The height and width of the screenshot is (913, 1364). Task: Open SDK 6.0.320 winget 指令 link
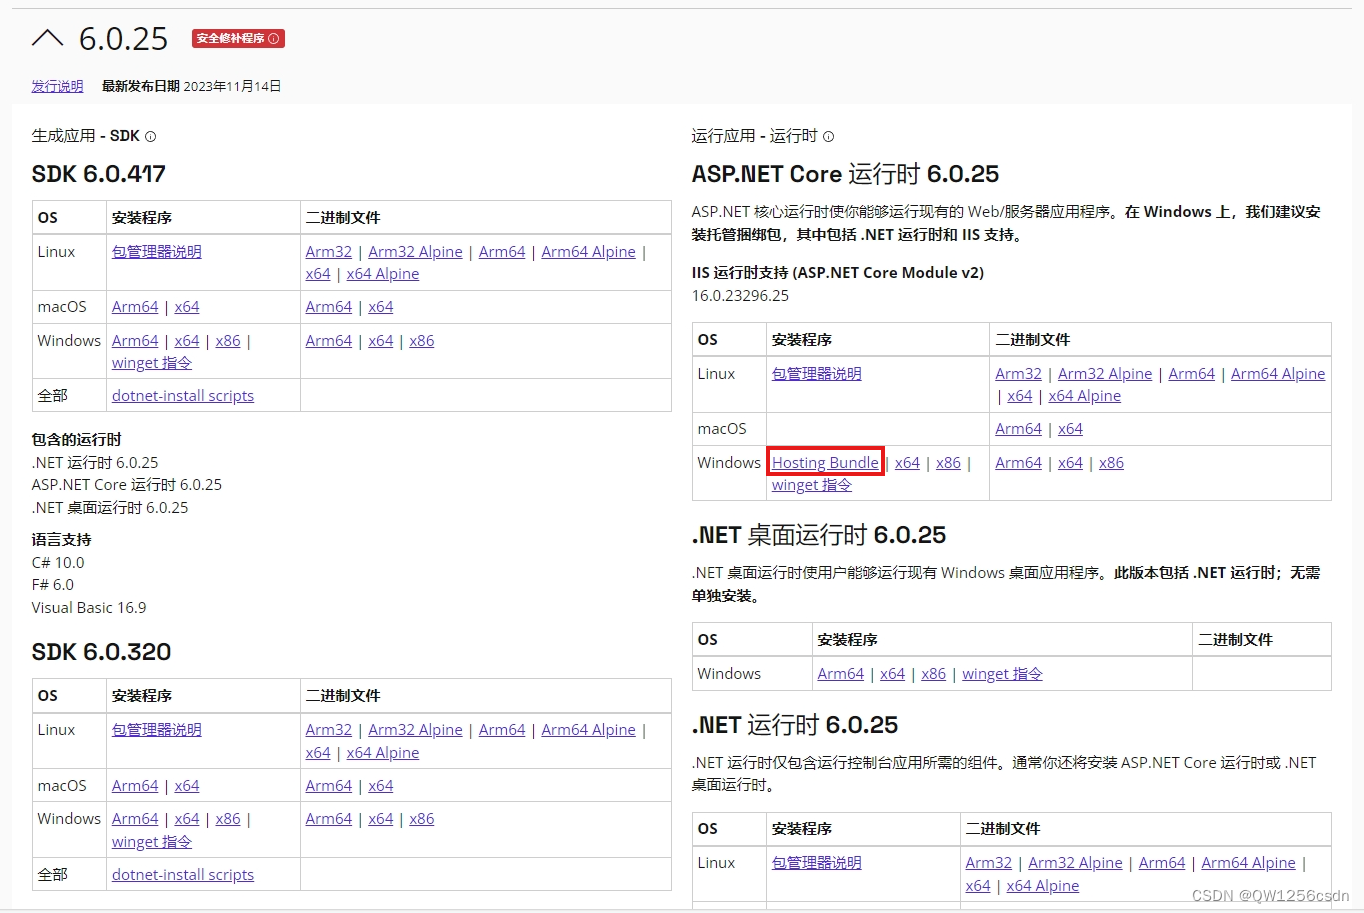[x=152, y=842]
